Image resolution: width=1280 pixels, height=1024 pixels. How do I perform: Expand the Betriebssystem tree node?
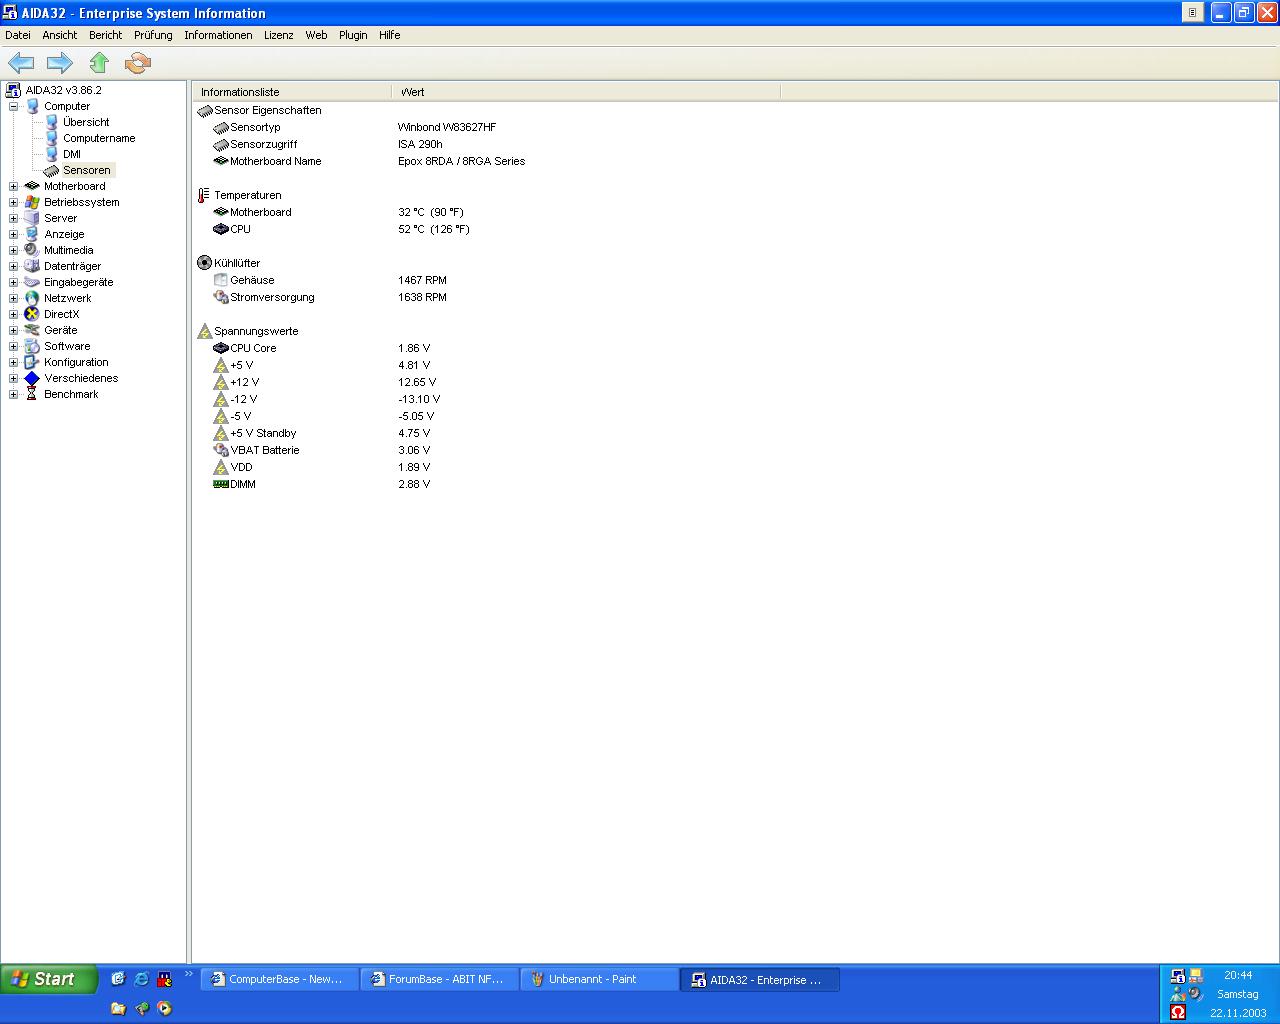click(14, 202)
